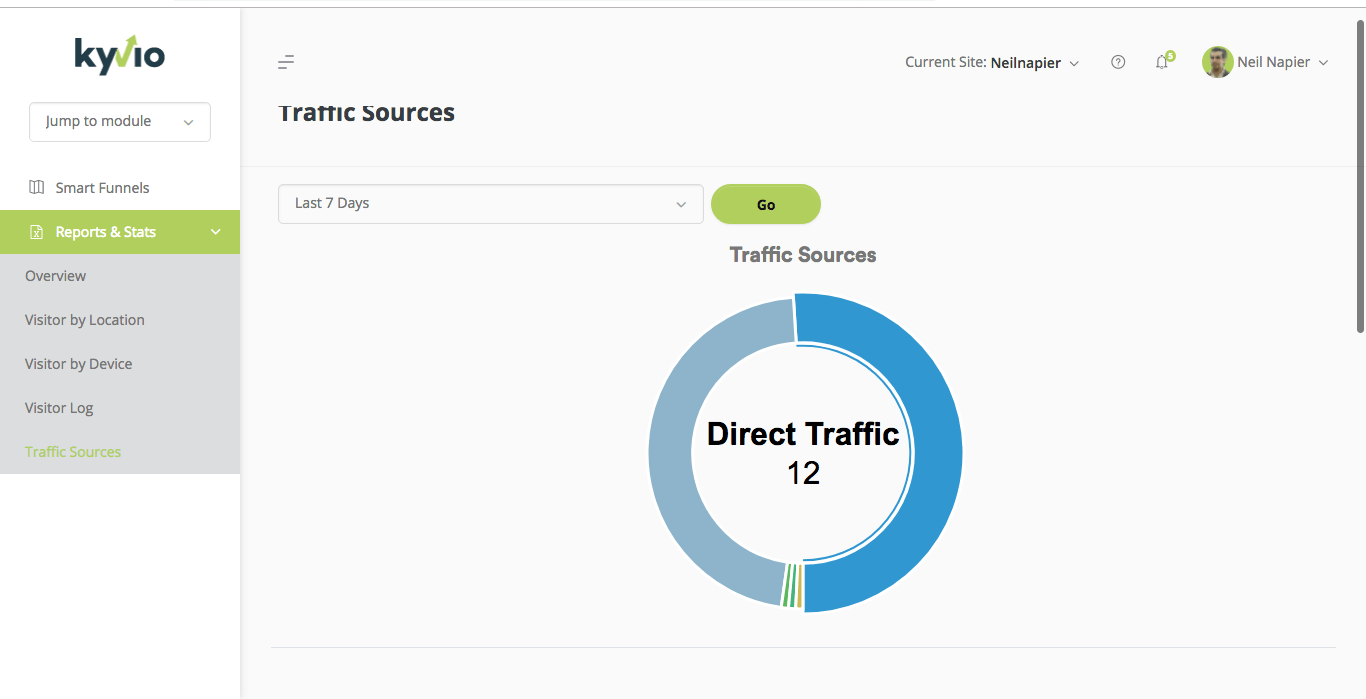The width and height of the screenshot is (1366, 699).
Task: Open the notifications bell icon
Action: 1161,63
